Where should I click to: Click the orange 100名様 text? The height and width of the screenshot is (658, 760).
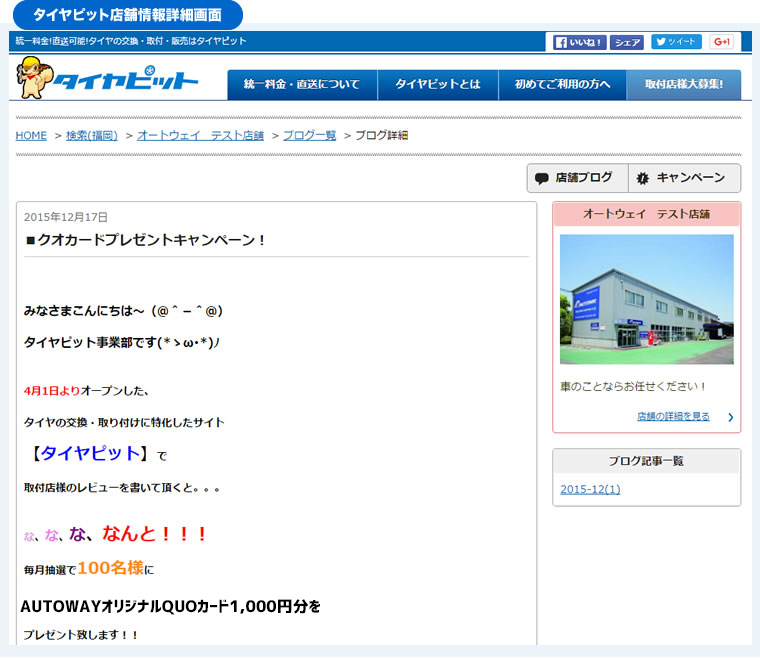[111, 568]
